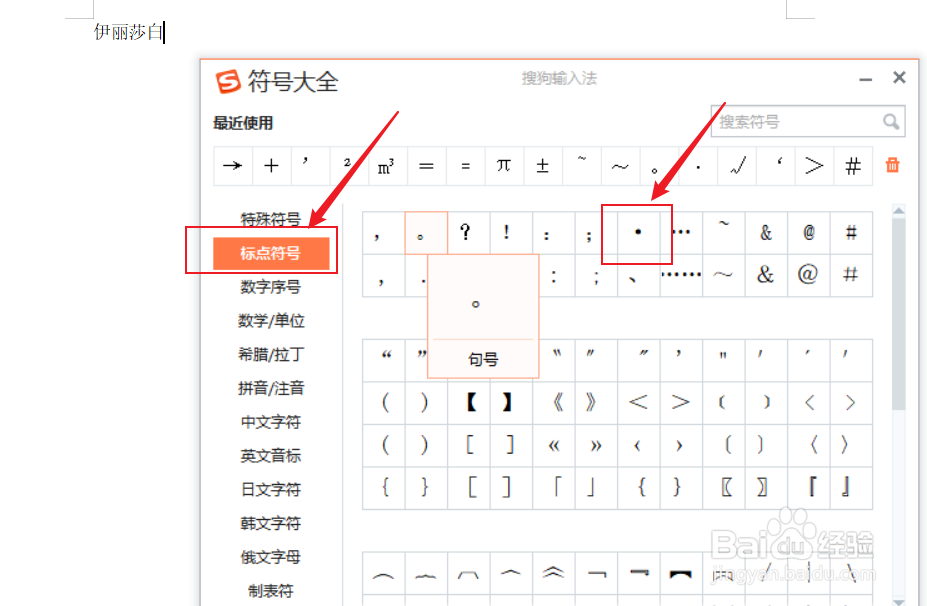Select the ± symbol in the recent row
Image resolution: width=927 pixels, height=606 pixels.
542,166
